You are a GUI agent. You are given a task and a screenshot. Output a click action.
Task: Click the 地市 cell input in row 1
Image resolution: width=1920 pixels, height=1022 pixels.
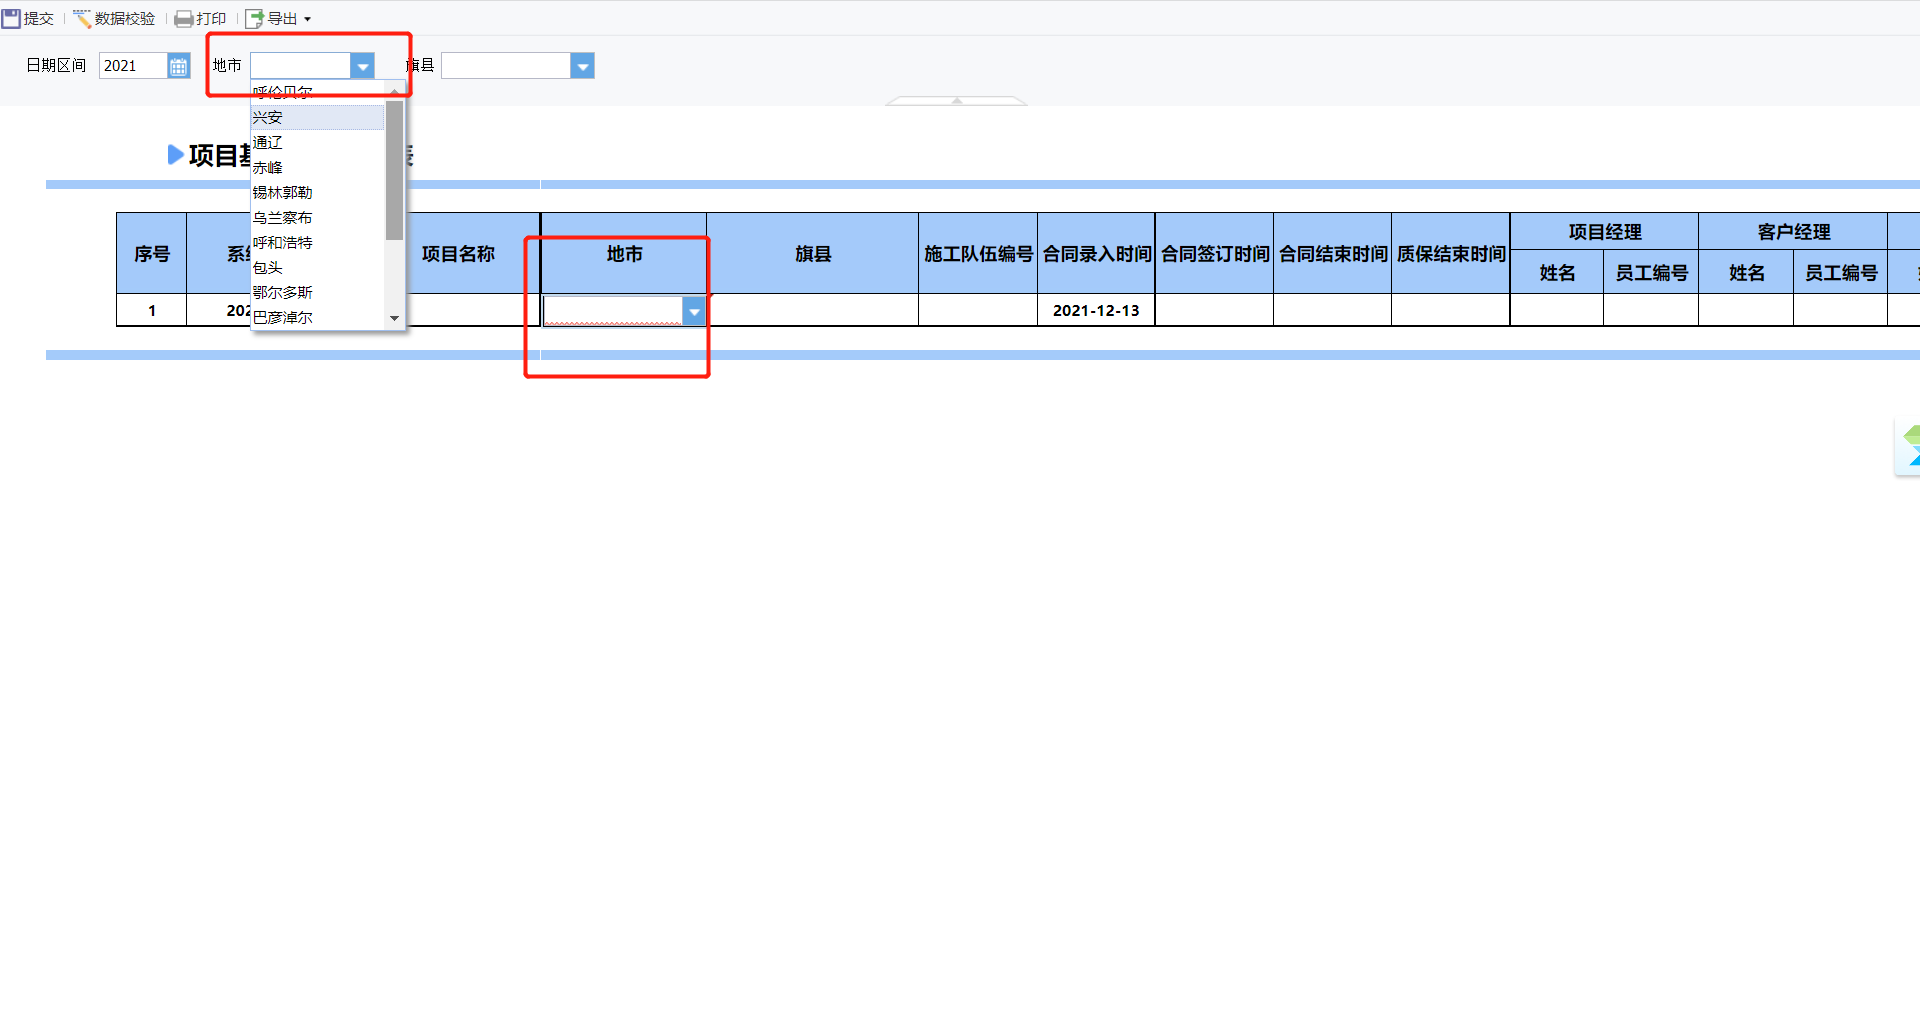coord(613,311)
